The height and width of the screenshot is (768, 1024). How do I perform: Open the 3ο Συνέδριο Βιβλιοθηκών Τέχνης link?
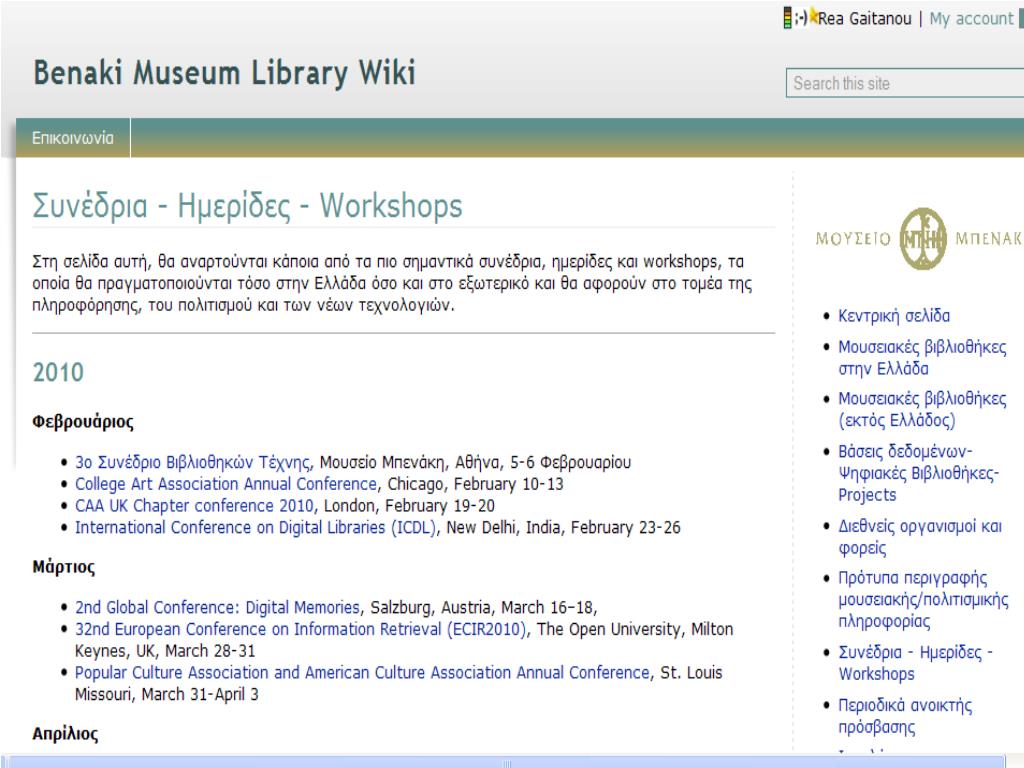click(x=193, y=462)
